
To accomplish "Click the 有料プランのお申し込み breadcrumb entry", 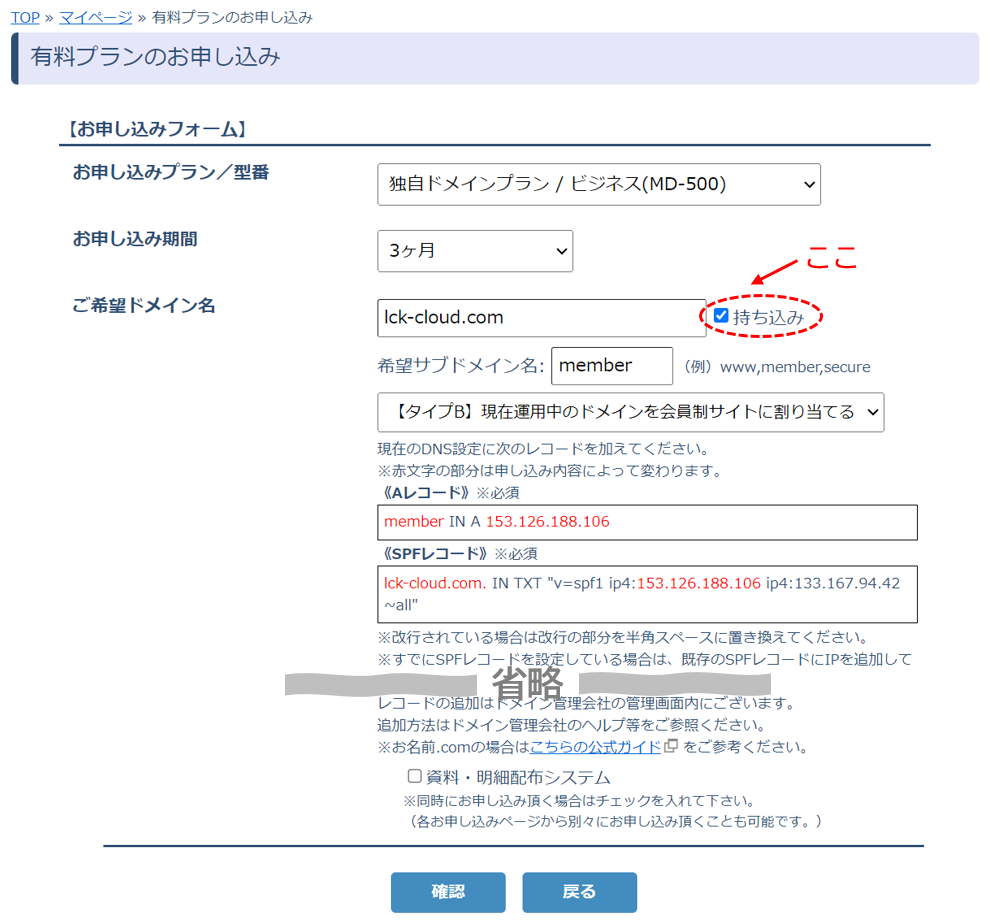I will 232,17.
